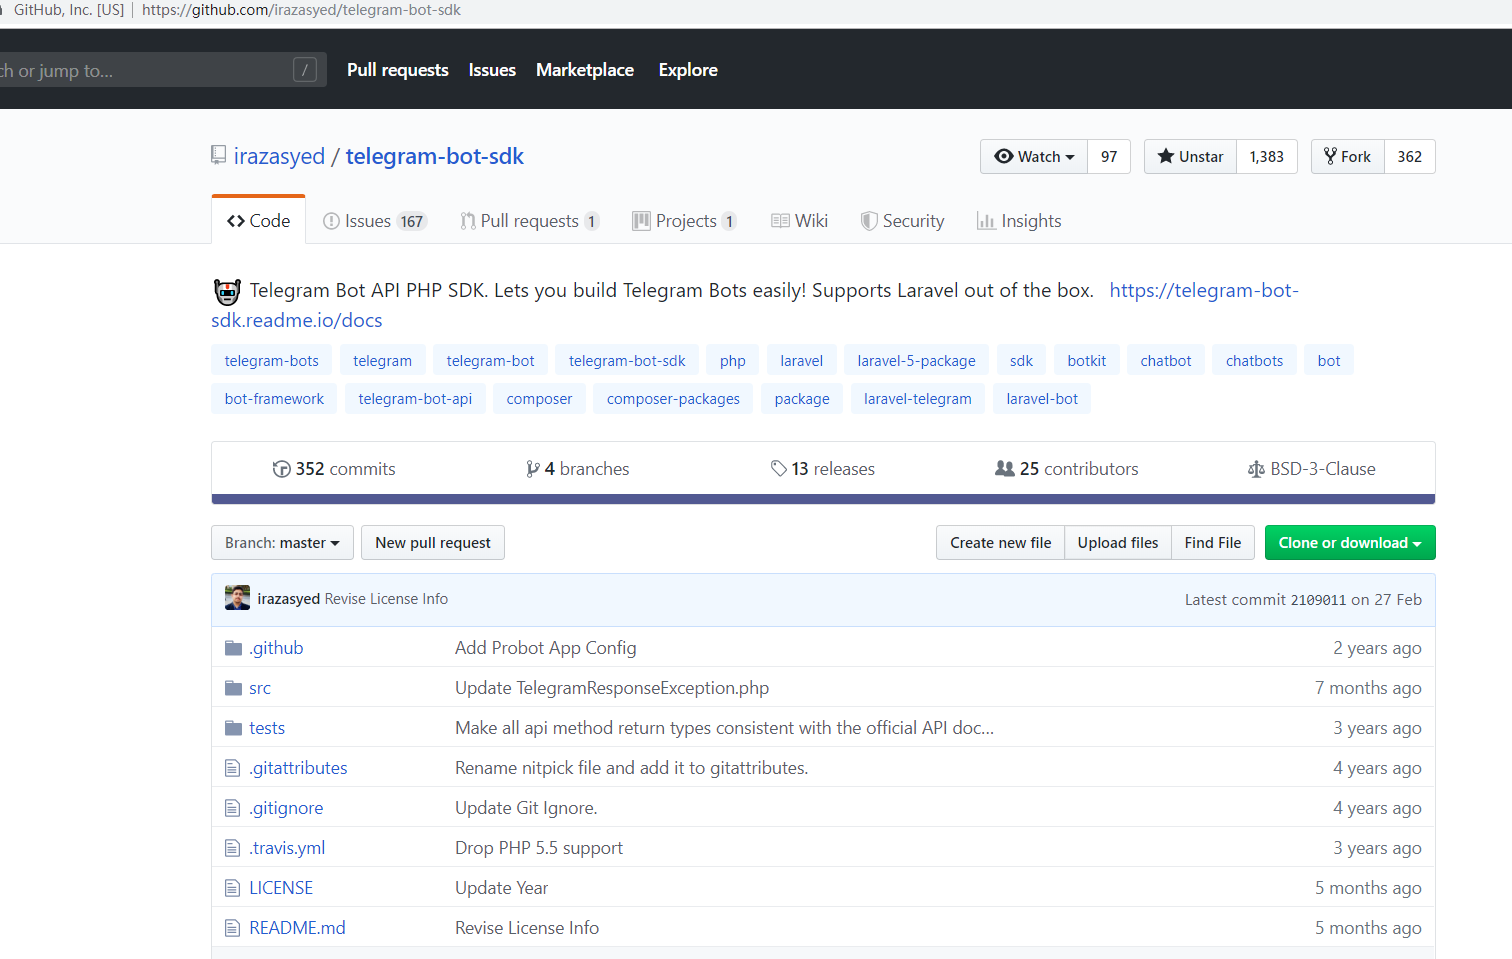Select the chatbot topic tag

(x=1166, y=361)
